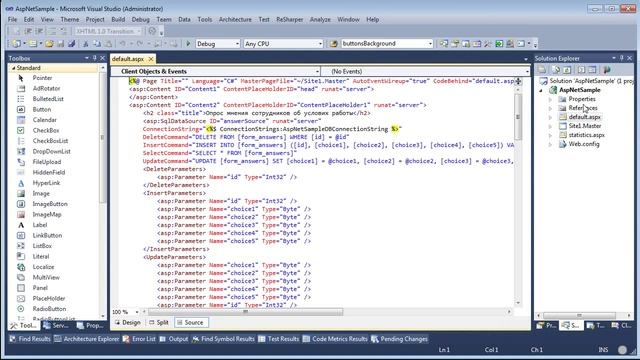This screenshot has width=640, height=360.
Task: Open the Find Results panel tab
Action: pyautogui.click(x=30, y=339)
